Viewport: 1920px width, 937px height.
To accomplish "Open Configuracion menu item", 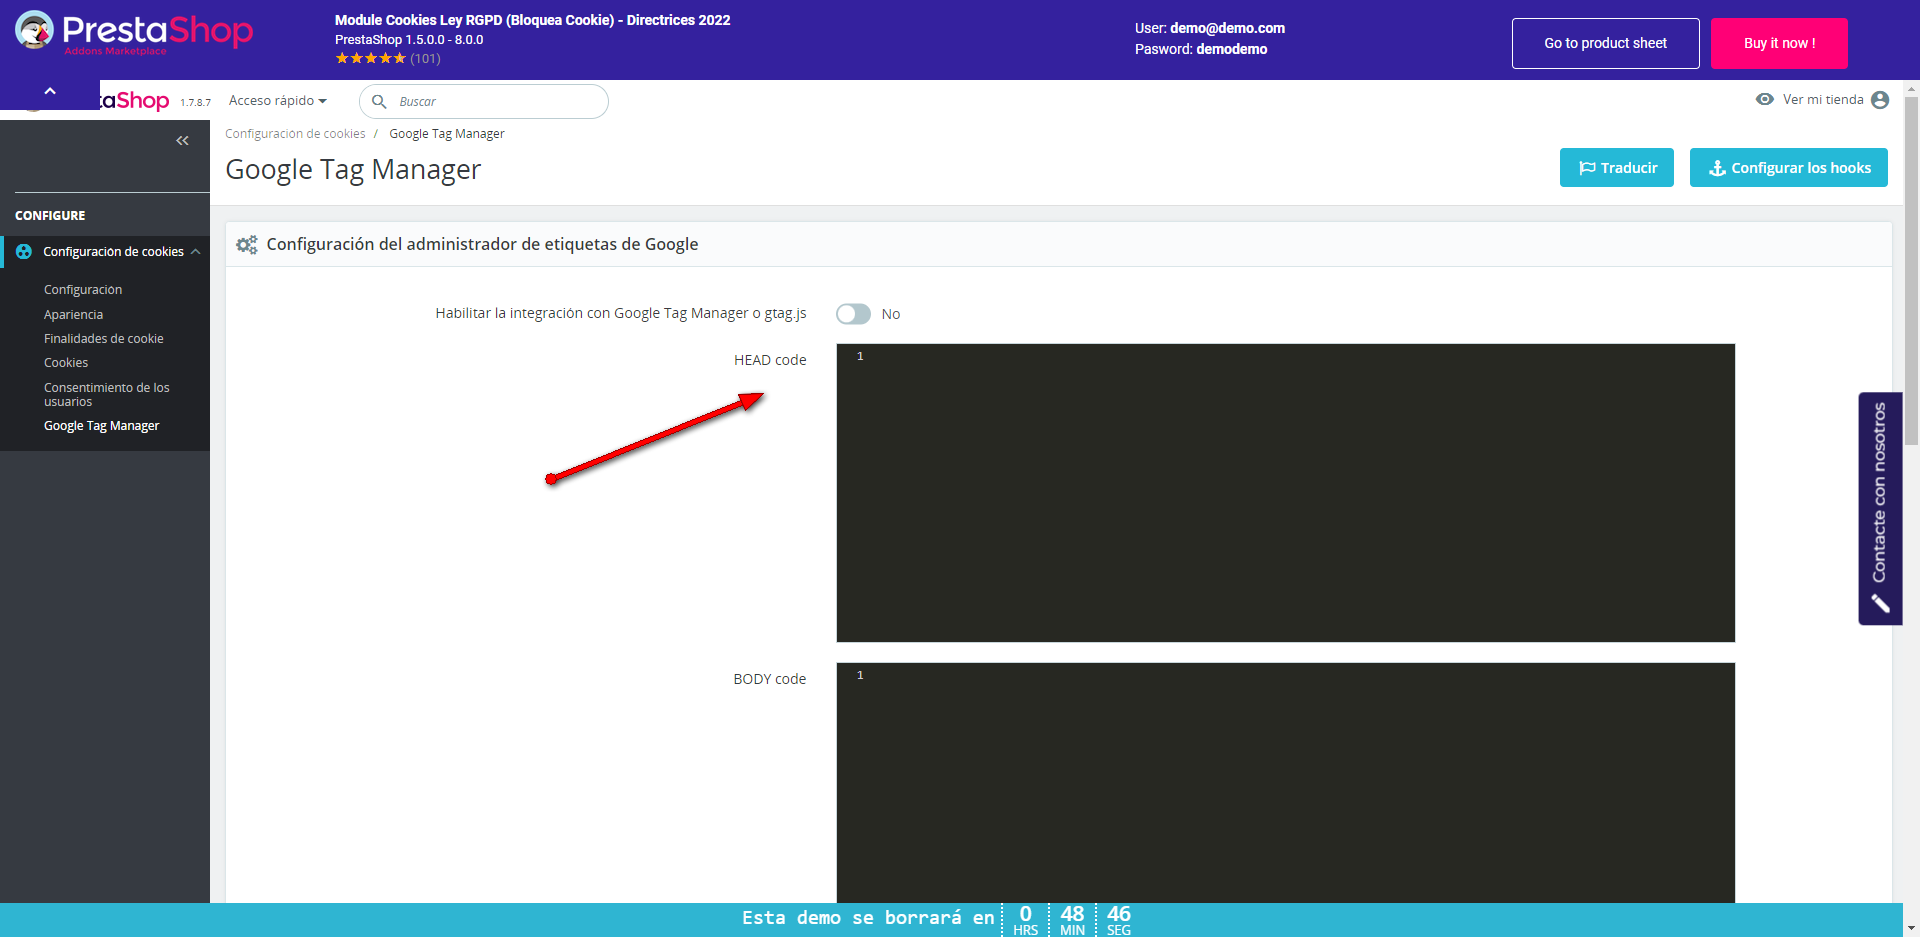I will click(x=83, y=290).
